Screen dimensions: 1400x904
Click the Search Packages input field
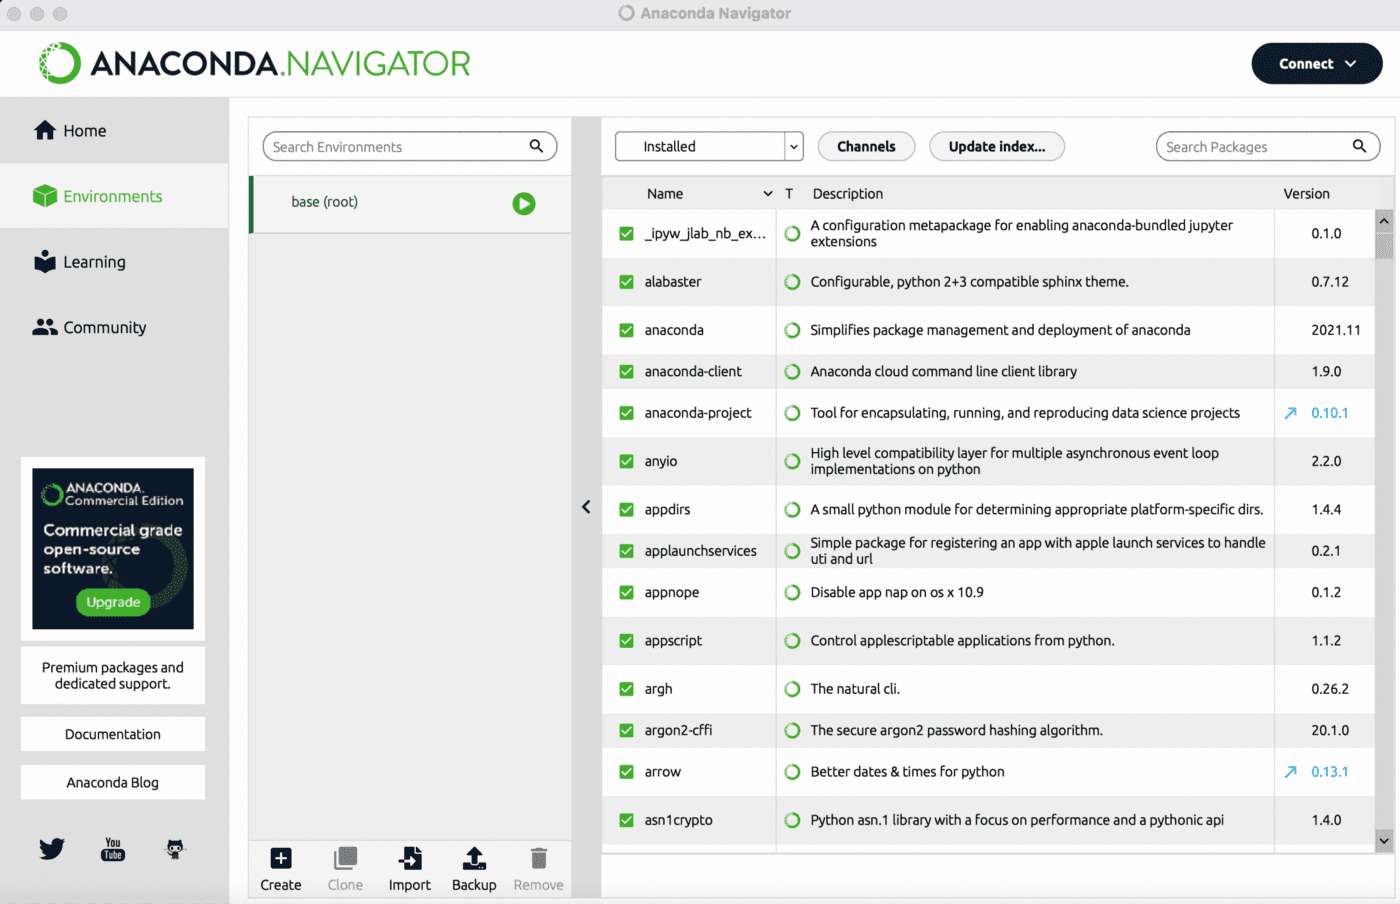tap(1255, 147)
